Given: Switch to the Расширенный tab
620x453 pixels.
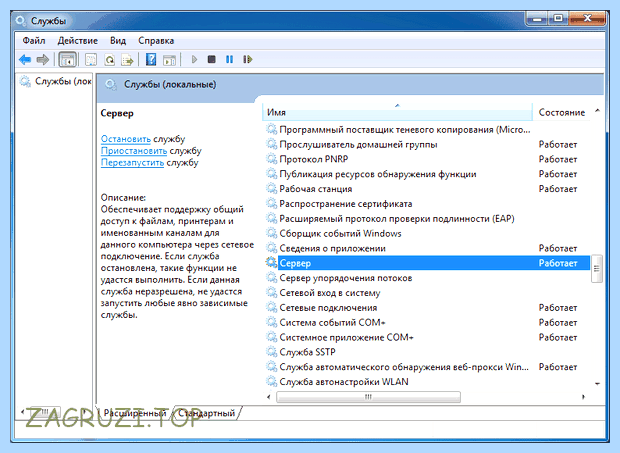Looking at the screenshot, I should pos(134,413).
